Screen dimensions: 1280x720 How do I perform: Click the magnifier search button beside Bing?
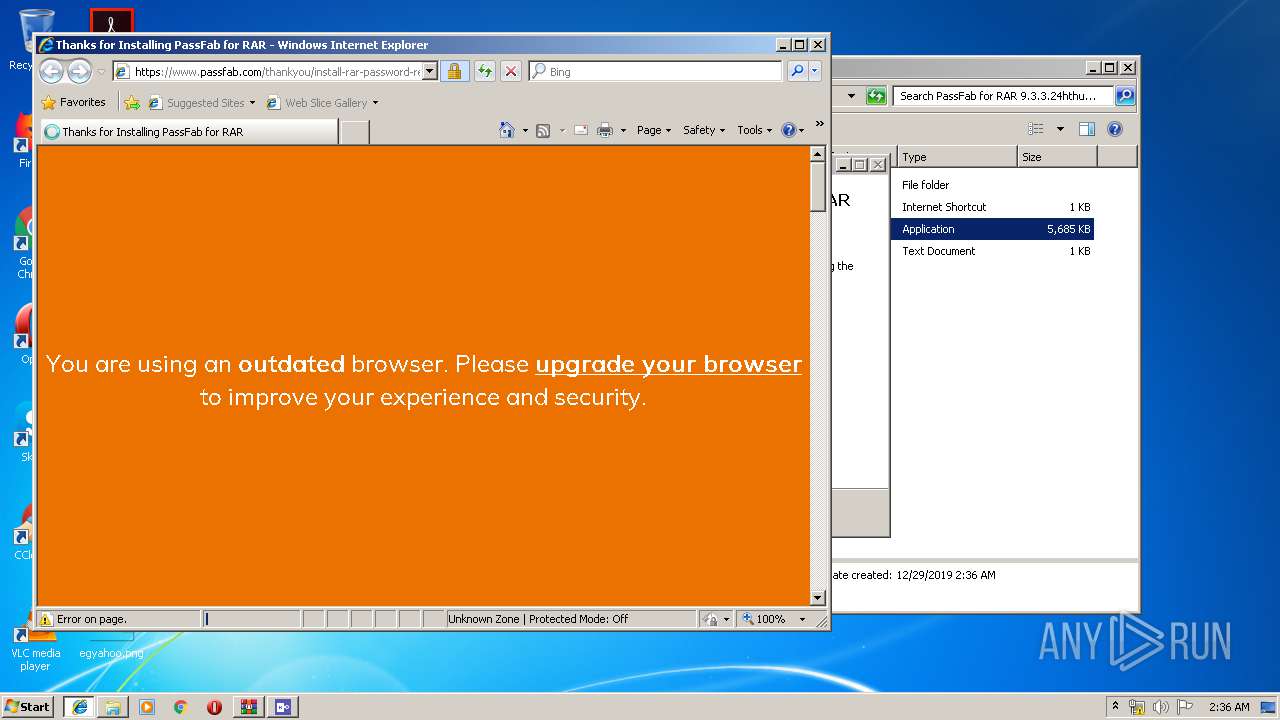tap(797, 71)
